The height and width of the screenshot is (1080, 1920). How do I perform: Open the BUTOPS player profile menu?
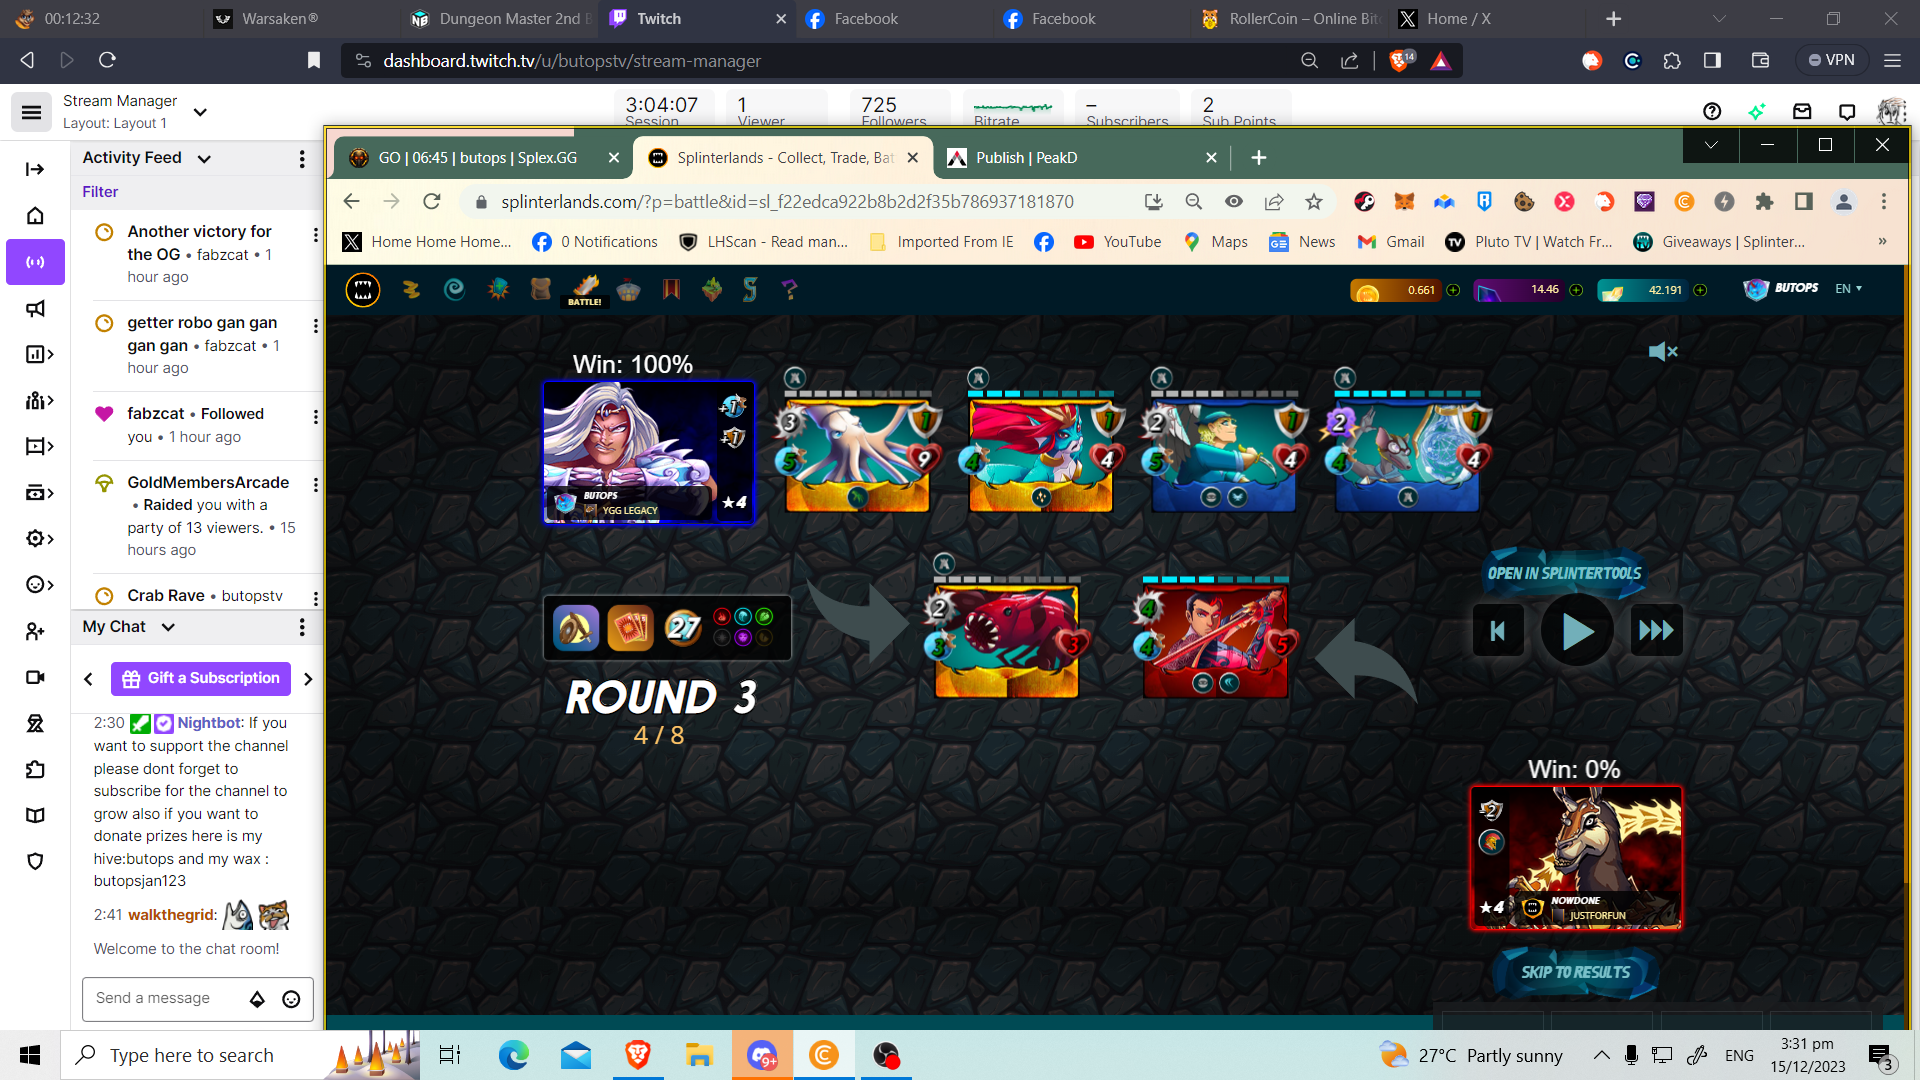[x=1781, y=288]
